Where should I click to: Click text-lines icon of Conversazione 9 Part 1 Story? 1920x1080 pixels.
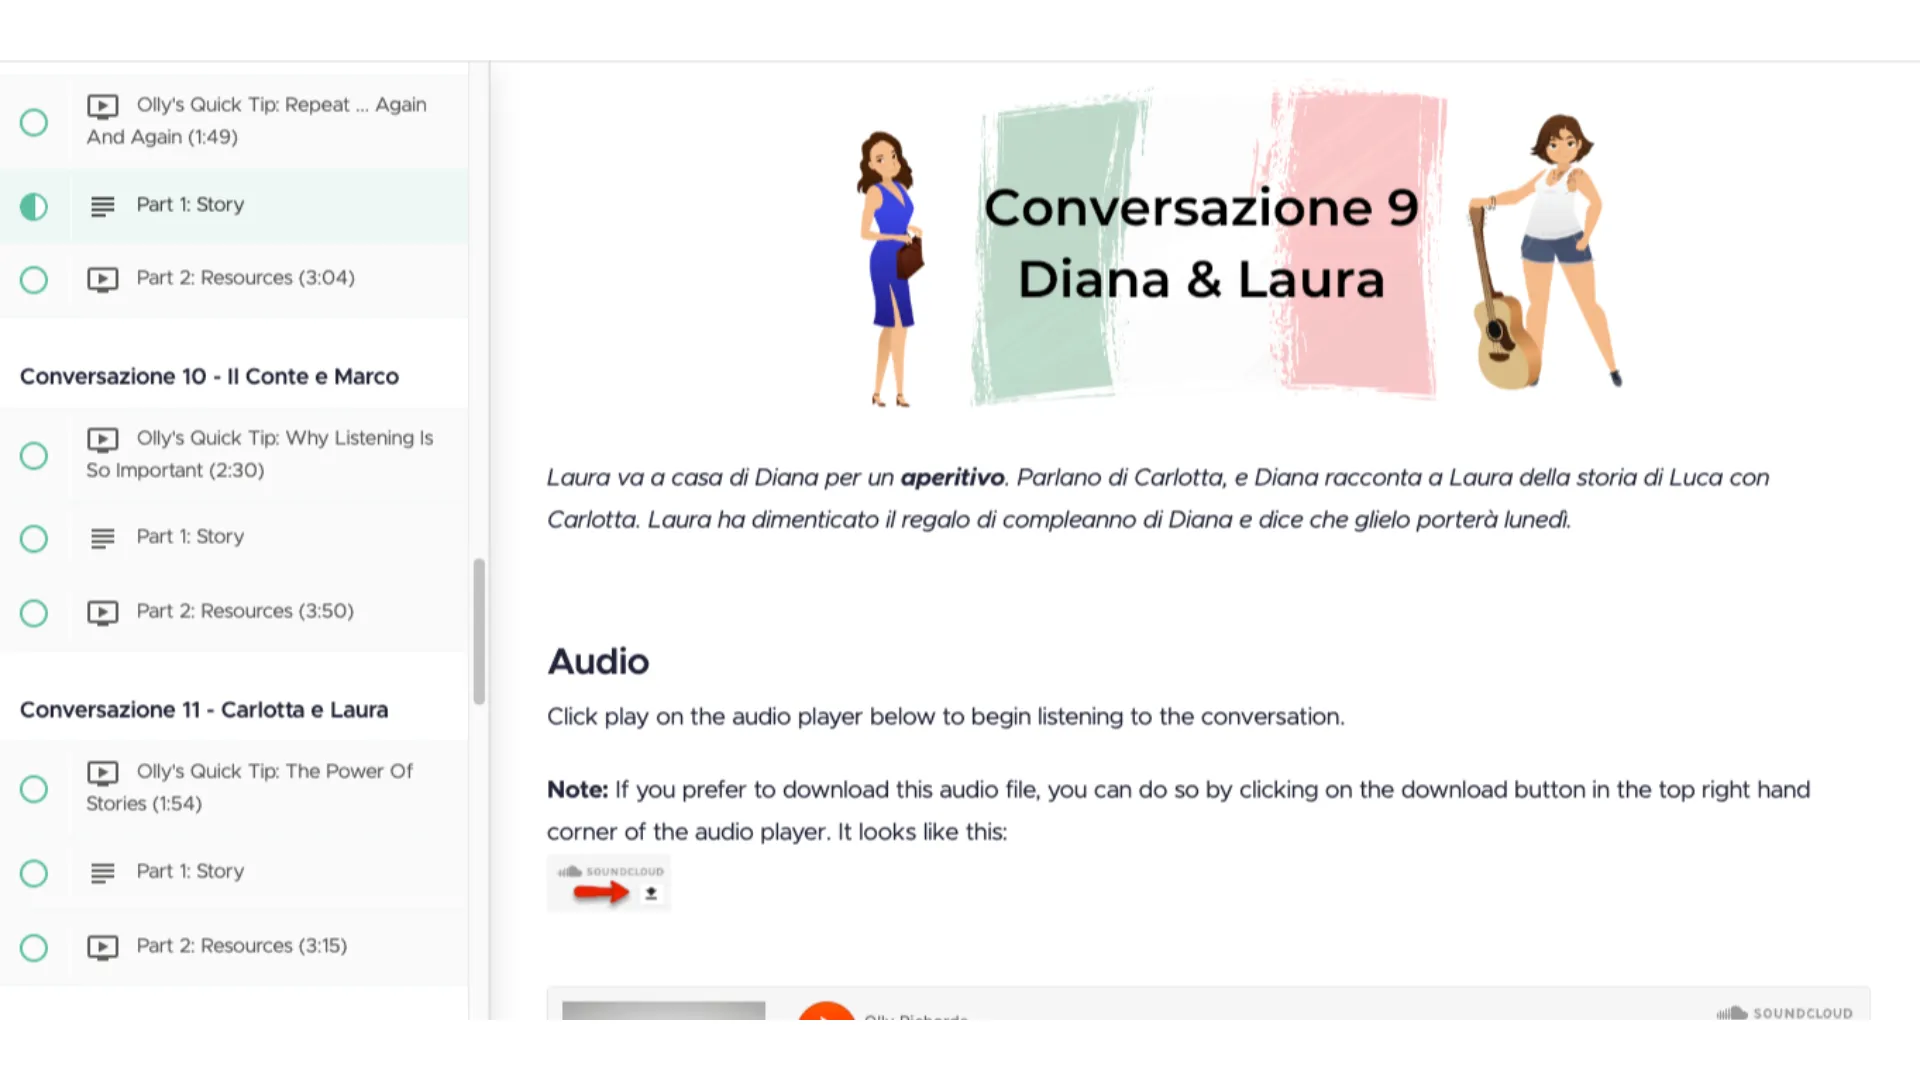click(102, 206)
